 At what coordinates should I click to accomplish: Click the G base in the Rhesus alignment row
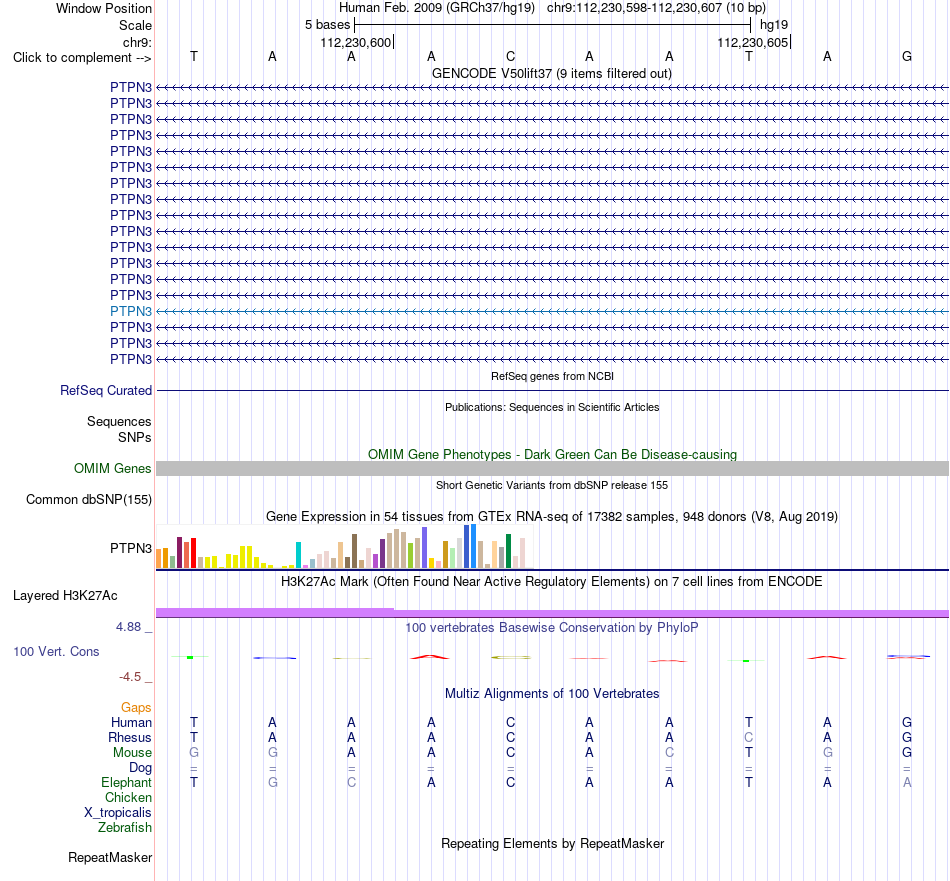click(x=907, y=737)
